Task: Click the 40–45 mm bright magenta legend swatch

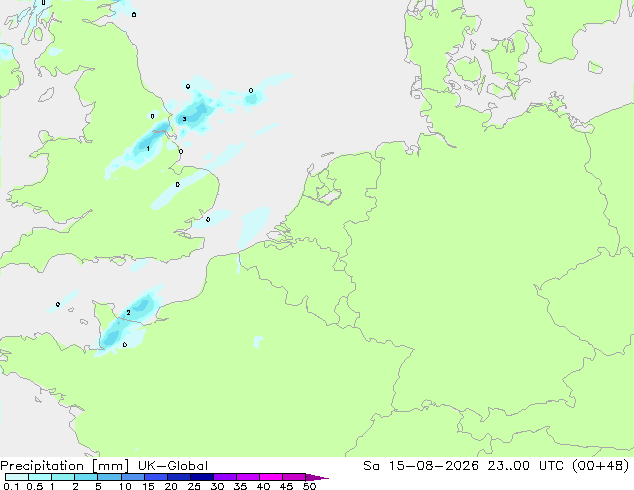Action: point(271,477)
